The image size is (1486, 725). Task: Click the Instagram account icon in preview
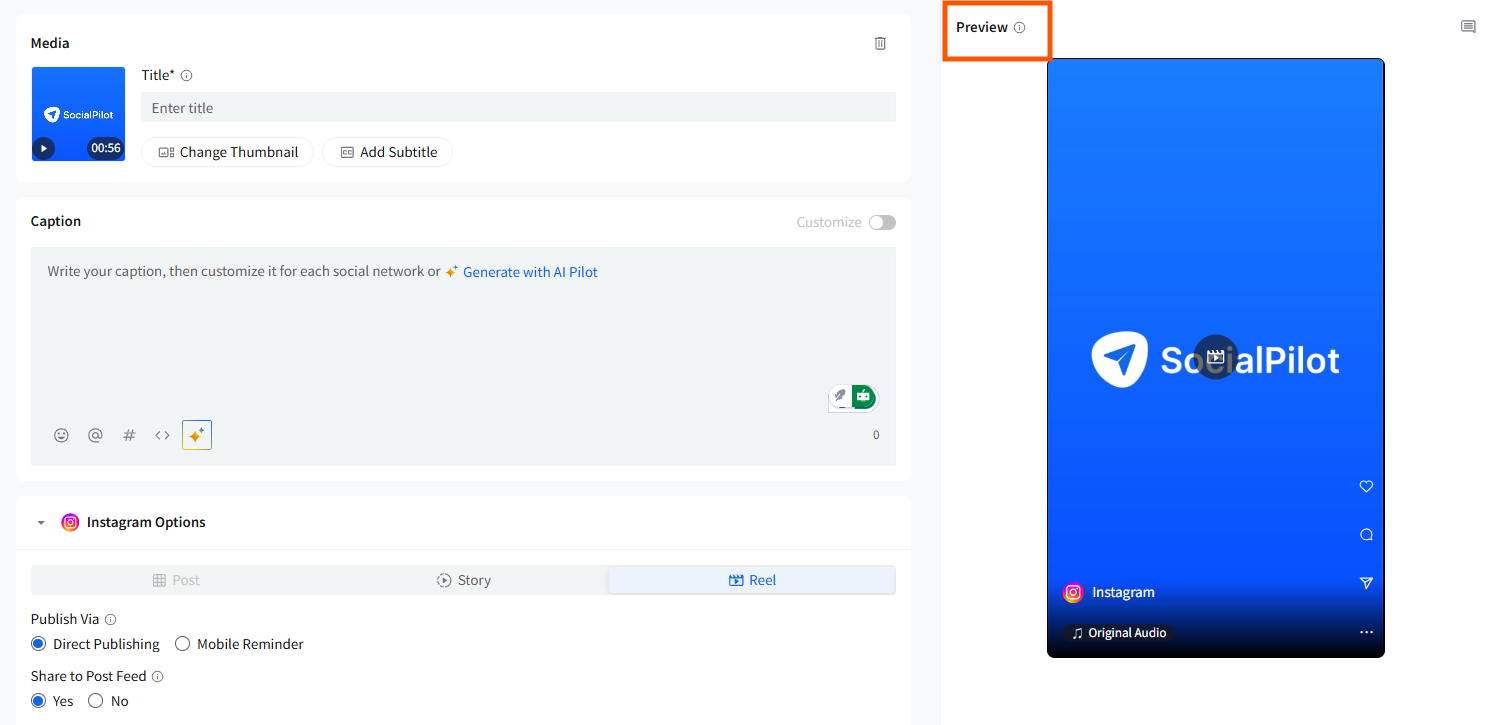pyautogui.click(x=1073, y=592)
